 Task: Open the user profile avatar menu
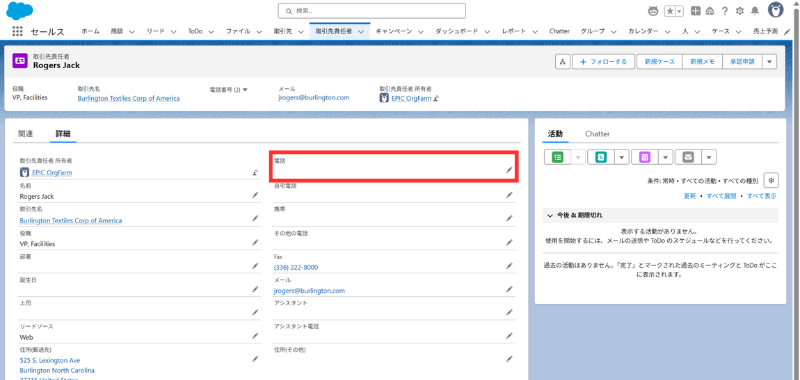(776, 10)
